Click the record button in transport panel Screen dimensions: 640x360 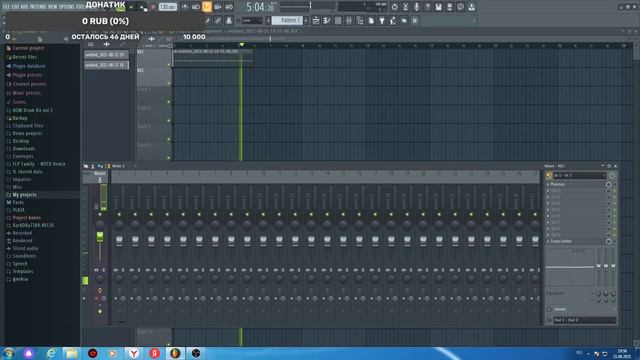[153, 7]
